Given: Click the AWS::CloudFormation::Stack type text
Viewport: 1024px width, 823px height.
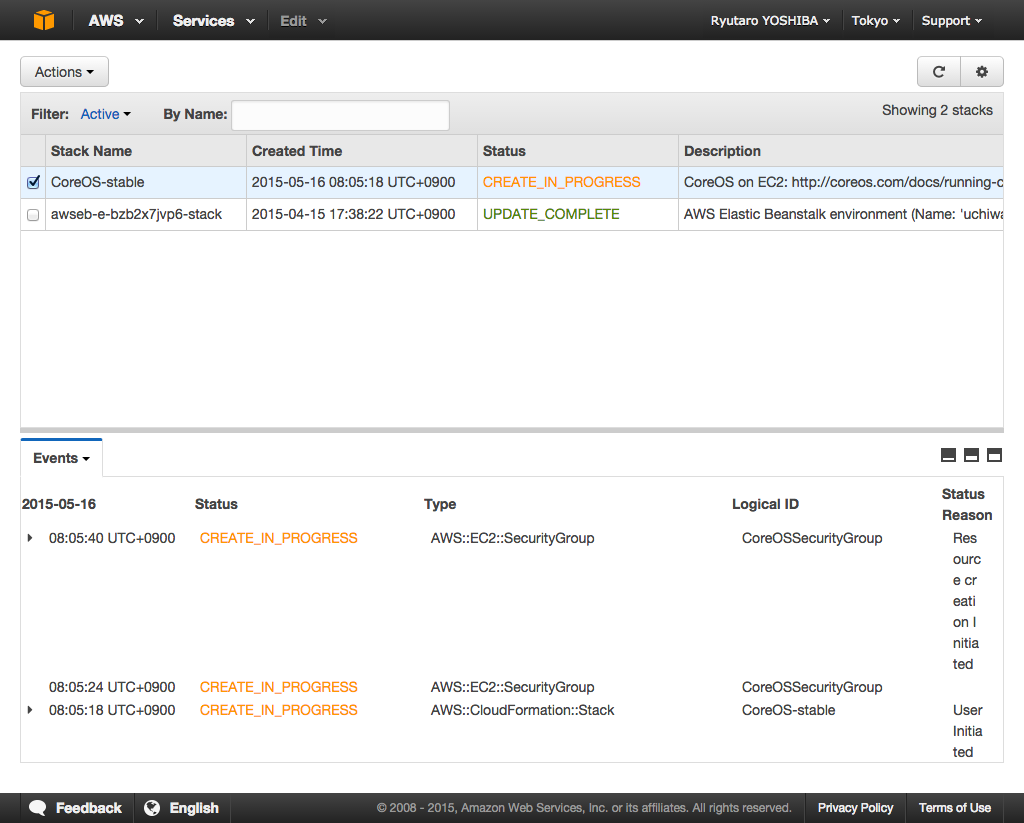Looking at the screenshot, I should coord(522,710).
